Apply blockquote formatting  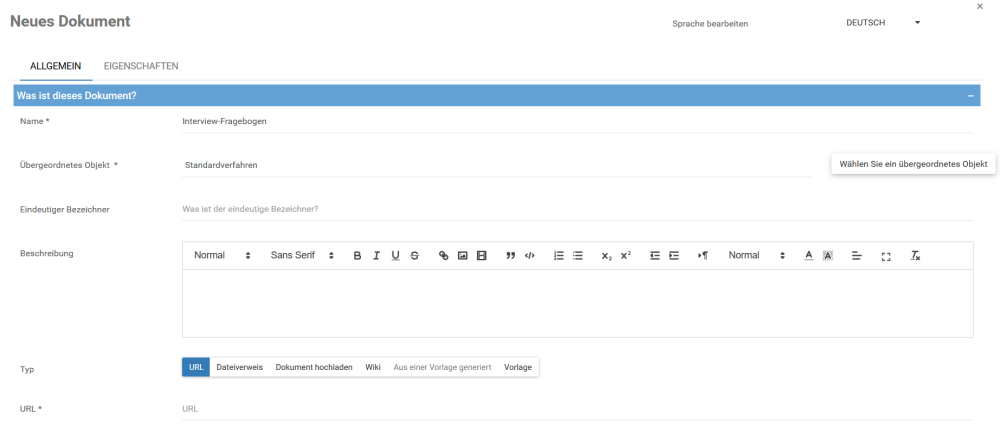(x=510, y=256)
